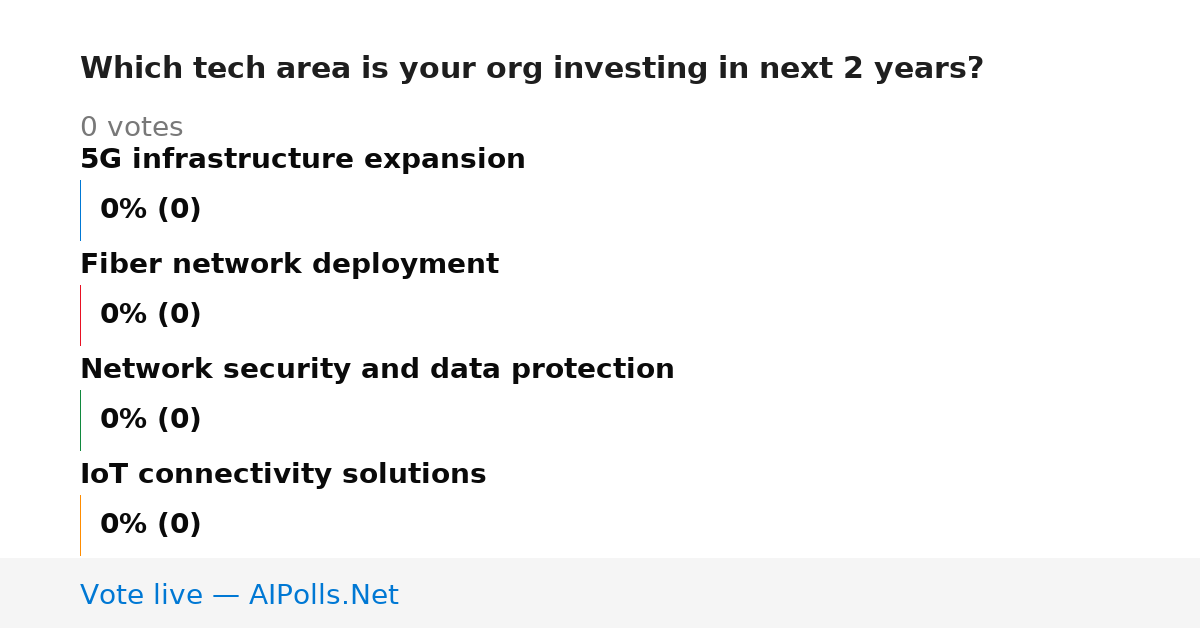Click the blue result bar for 5G infrastructure
The height and width of the screenshot is (628, 1200).
[x=80, y=210]
